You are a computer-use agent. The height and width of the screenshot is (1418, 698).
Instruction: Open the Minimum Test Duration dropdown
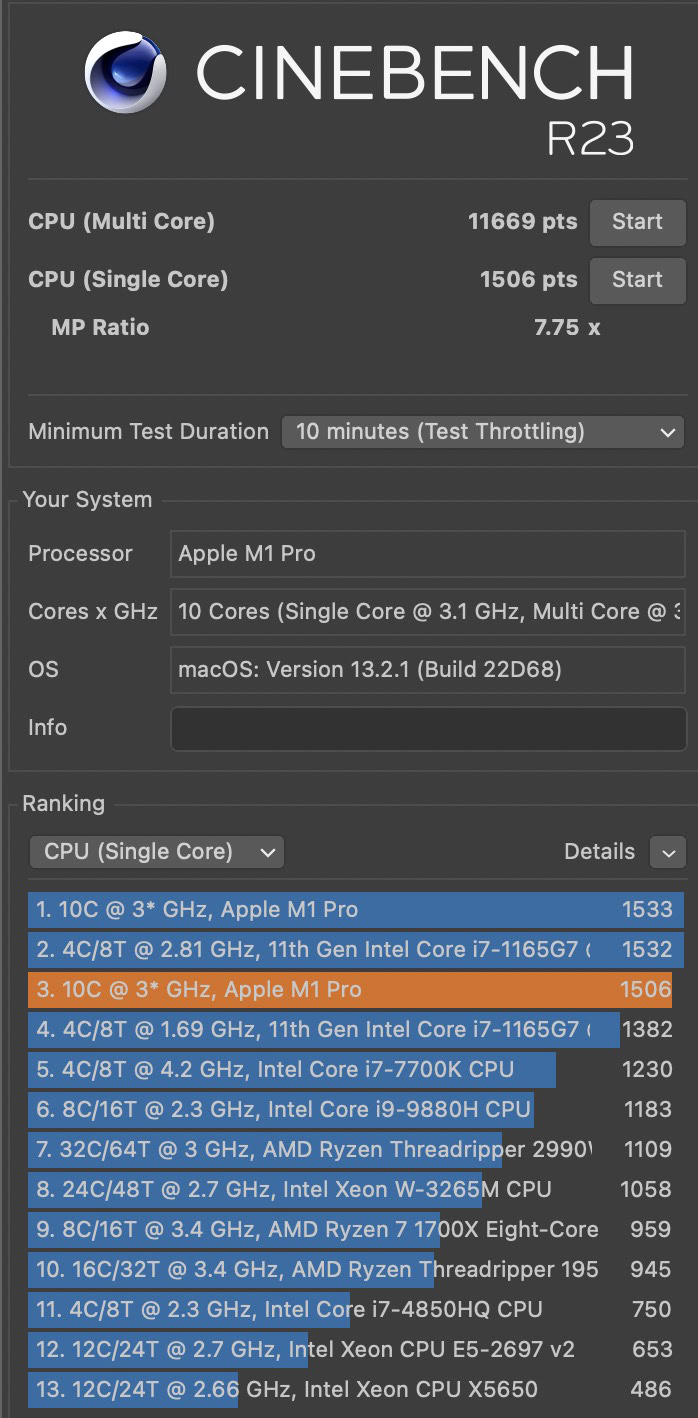coord(483,432)
